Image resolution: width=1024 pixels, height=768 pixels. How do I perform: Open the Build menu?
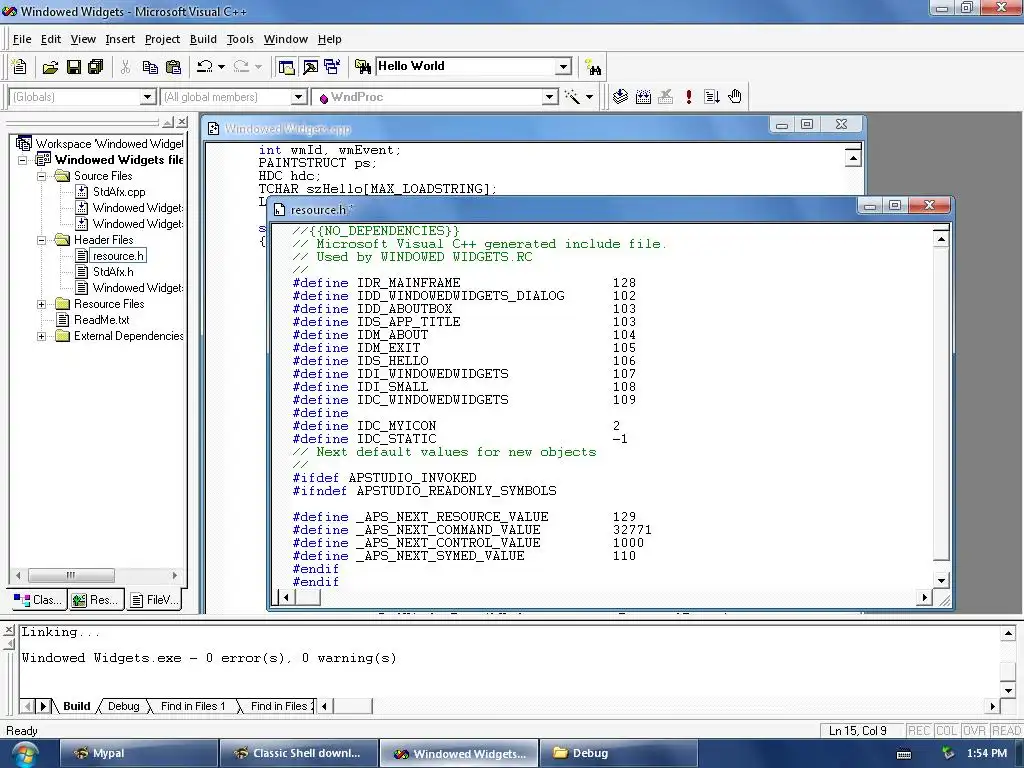(x=203, y=39)
